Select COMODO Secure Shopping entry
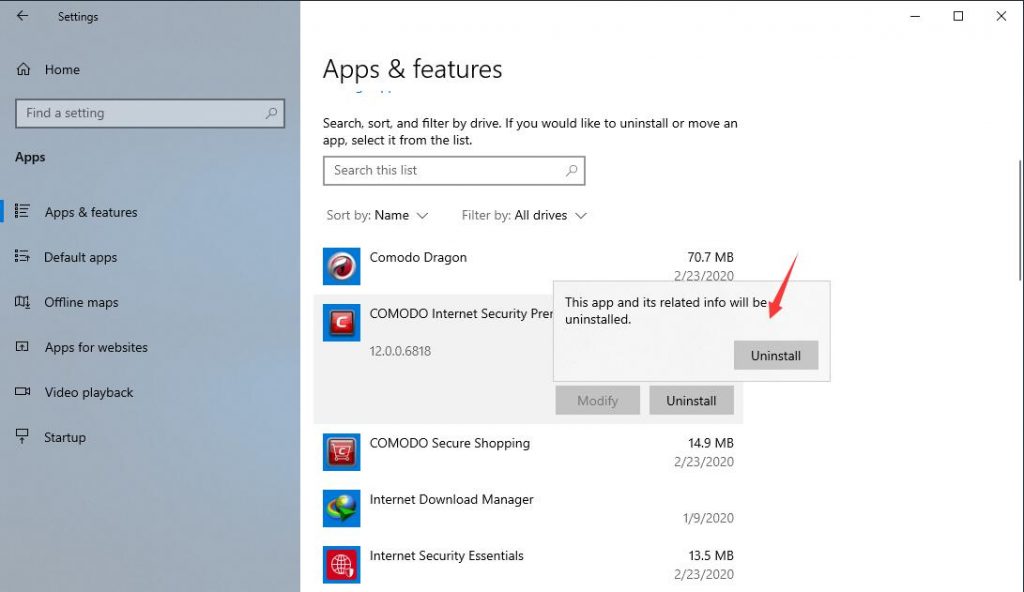This screenshot has width=1024, height=592. pos(528,452)
